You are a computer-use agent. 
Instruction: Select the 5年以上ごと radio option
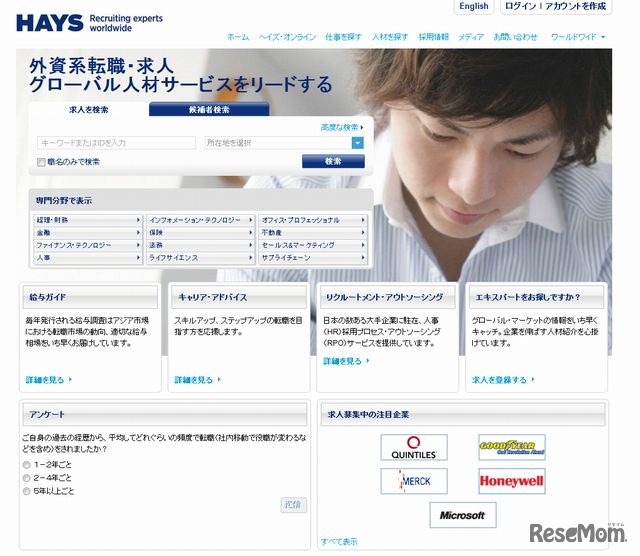27,491
